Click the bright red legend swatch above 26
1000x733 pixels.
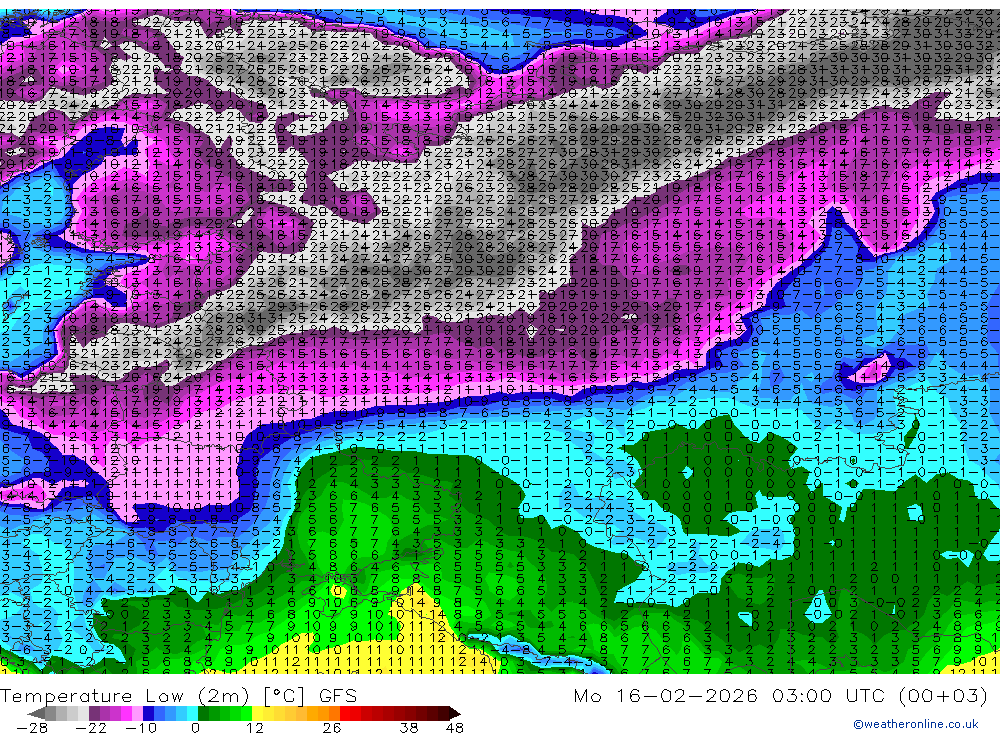pyautogui.click(x=345, y=713)
